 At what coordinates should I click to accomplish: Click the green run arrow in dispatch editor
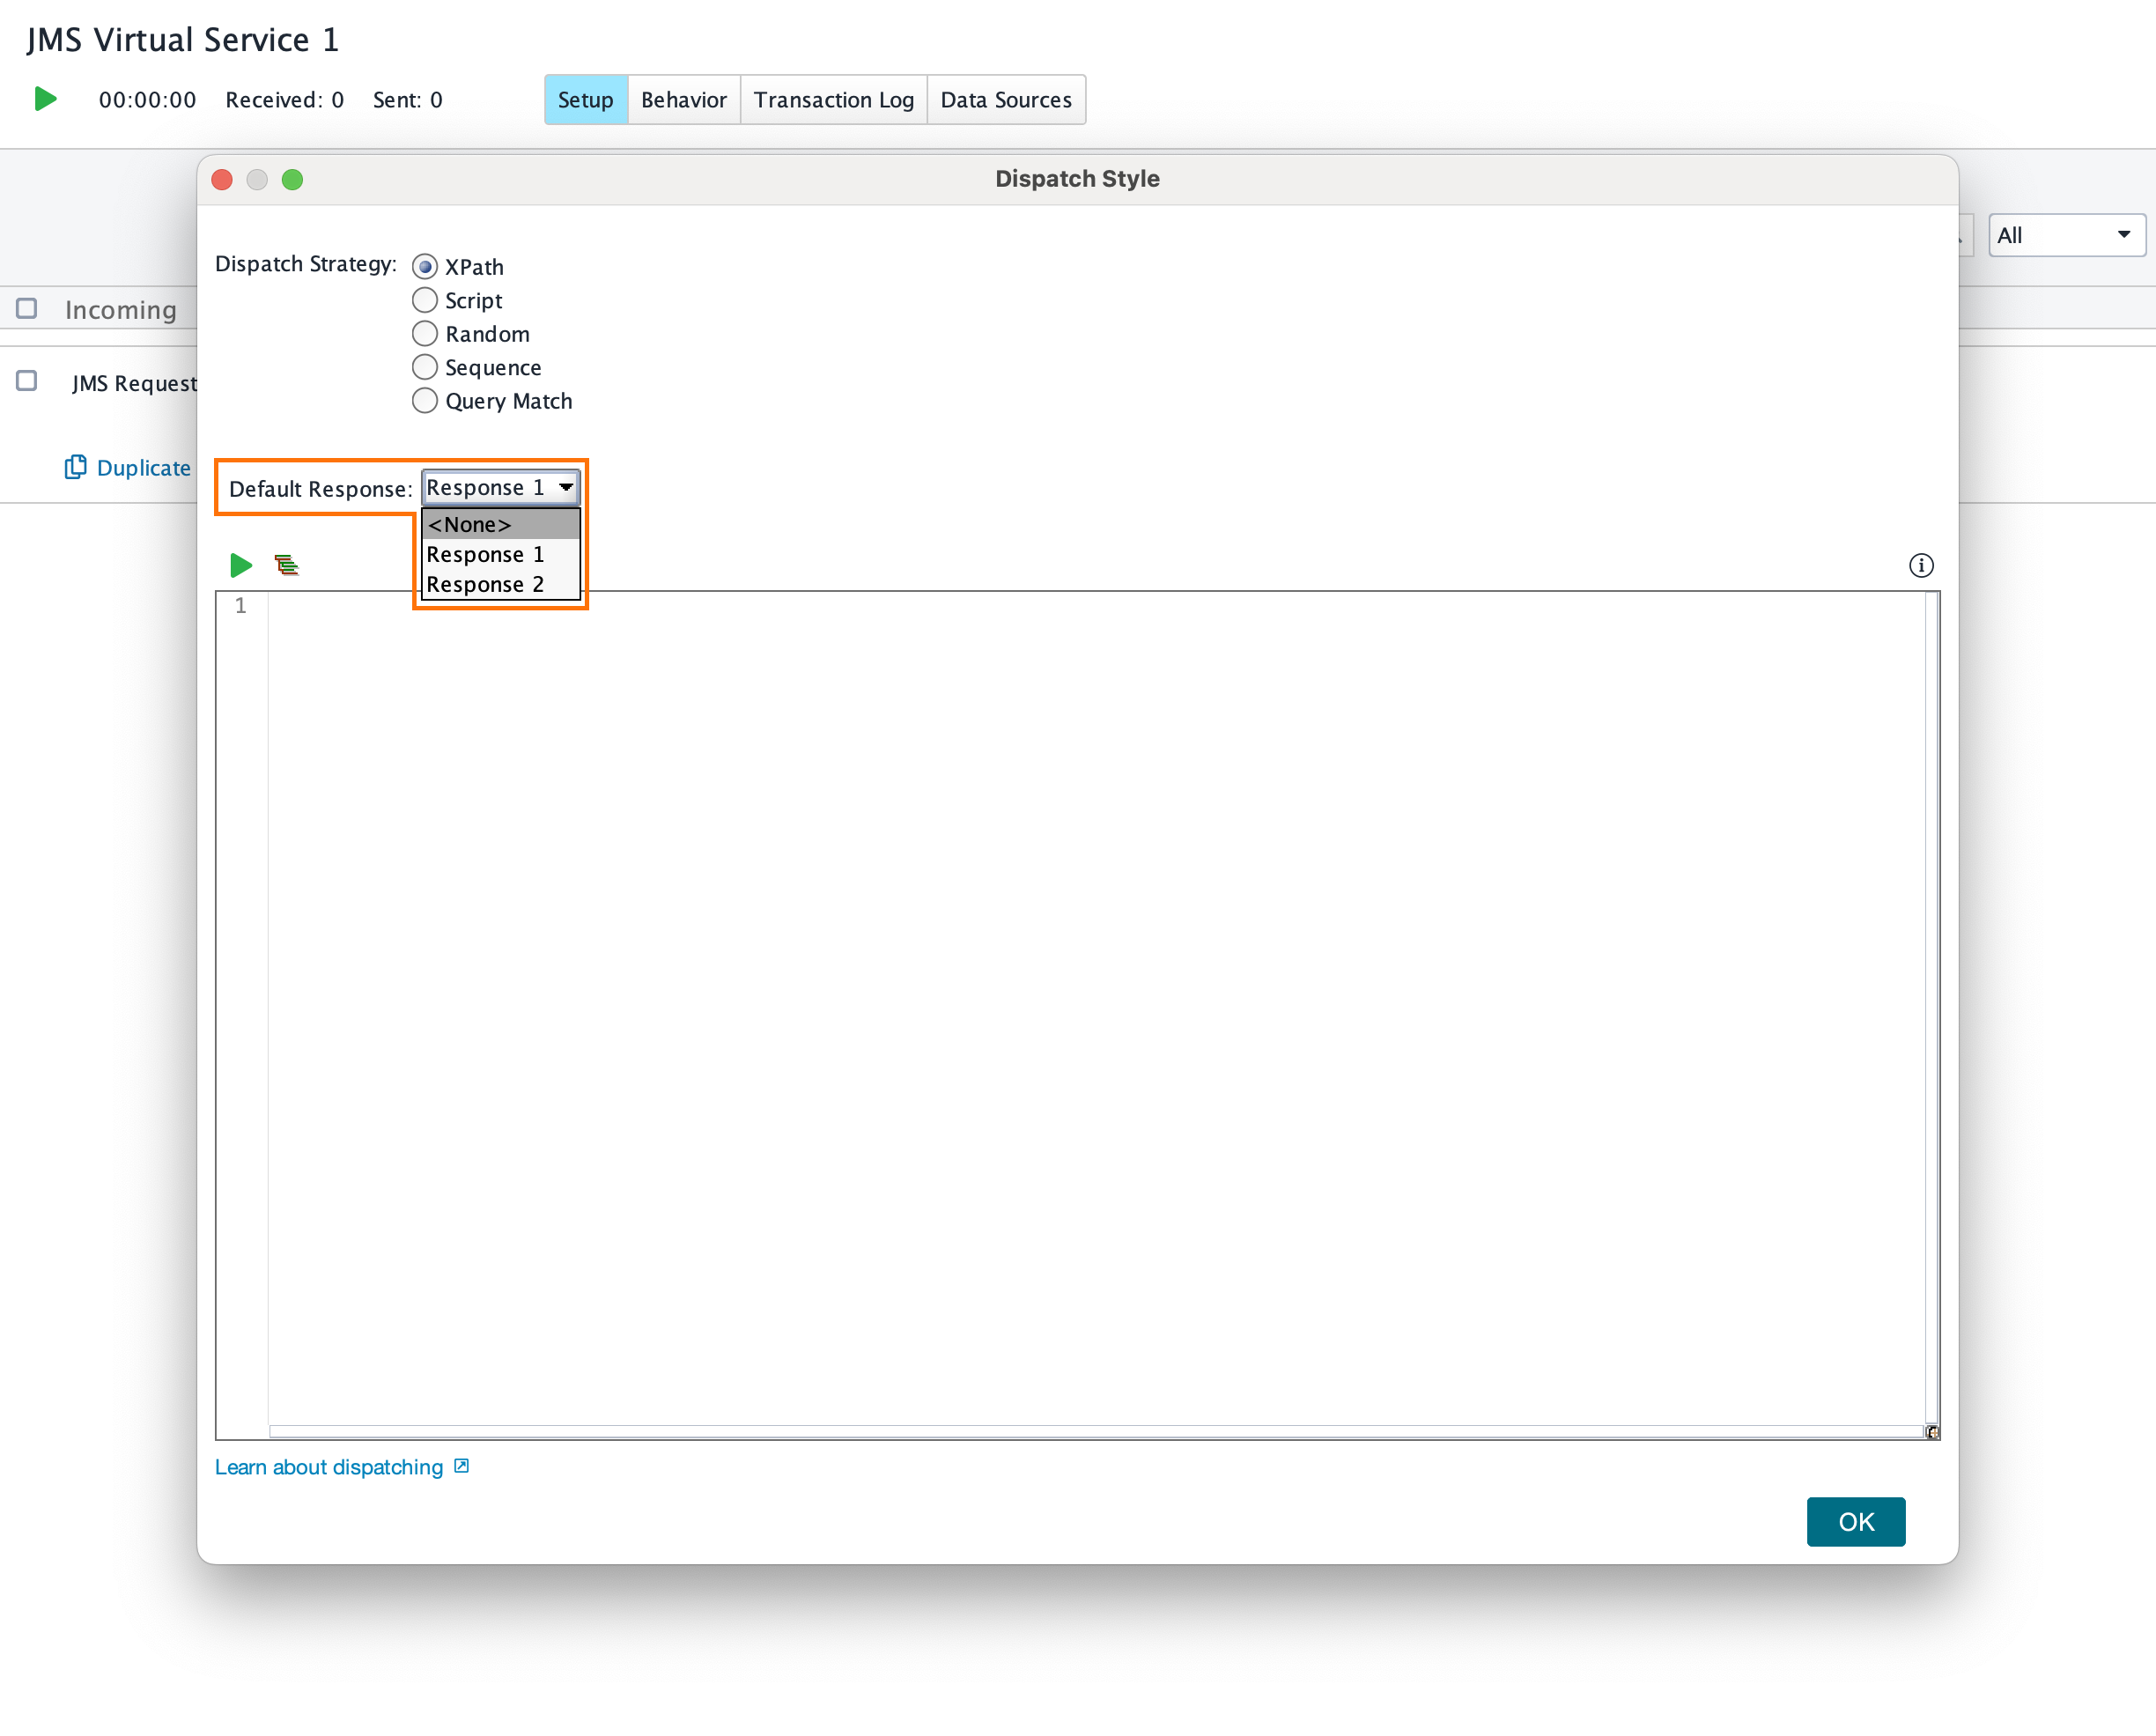tap(240, 565)
